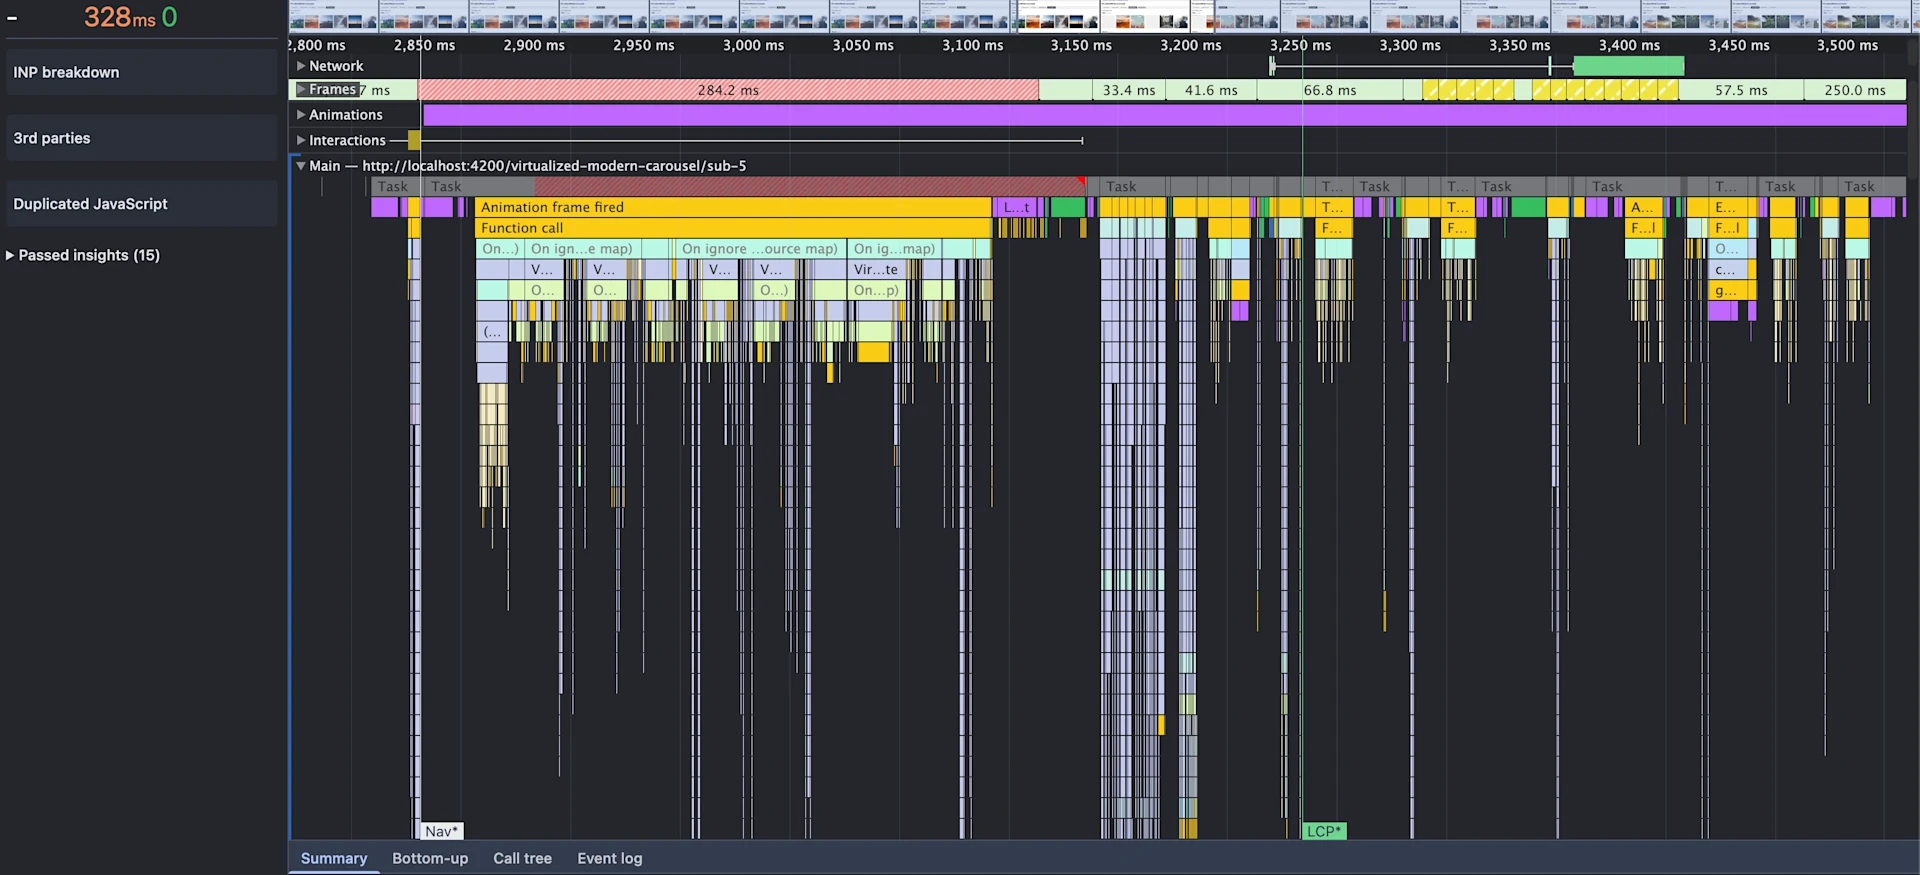The width and height of the screenshot is (1920, 875).
Task: Open the Duplicated JavaScript insight
Action: pyautogui.click(x=141, y=204)
